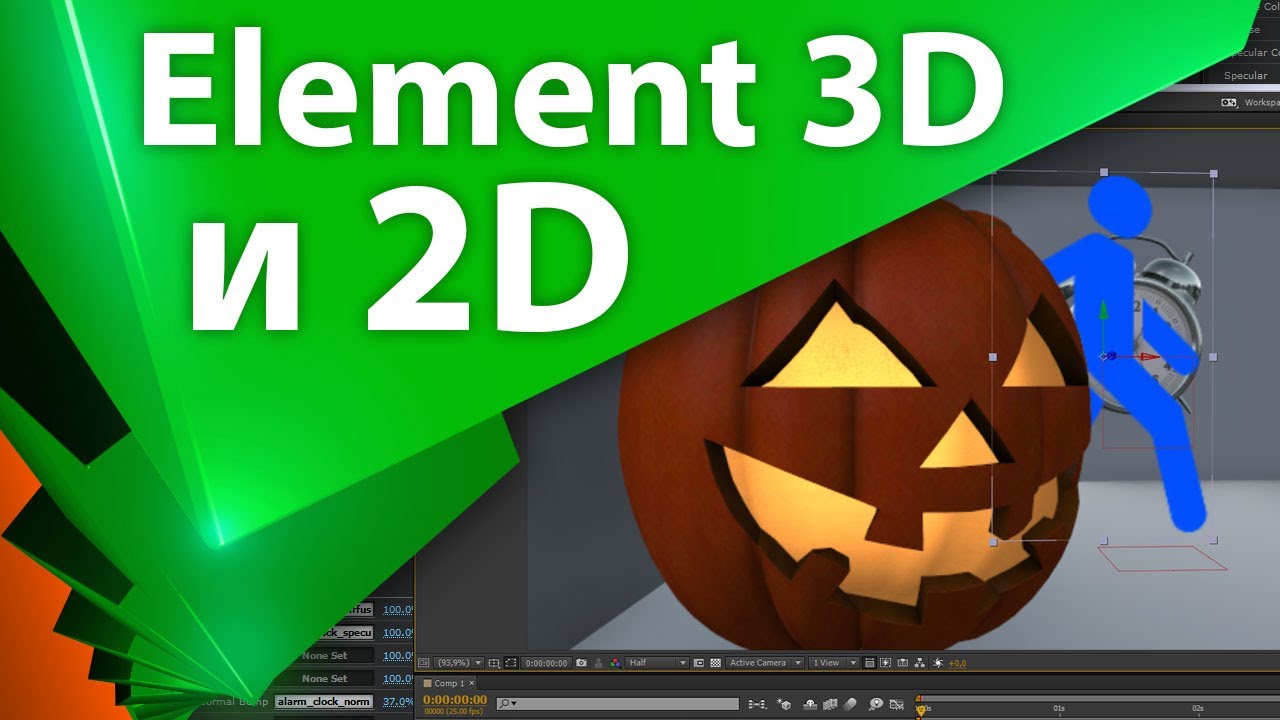Toggle the Motion Blur icon
This screenshot has width=1280, height=720.
pos(850,704)
